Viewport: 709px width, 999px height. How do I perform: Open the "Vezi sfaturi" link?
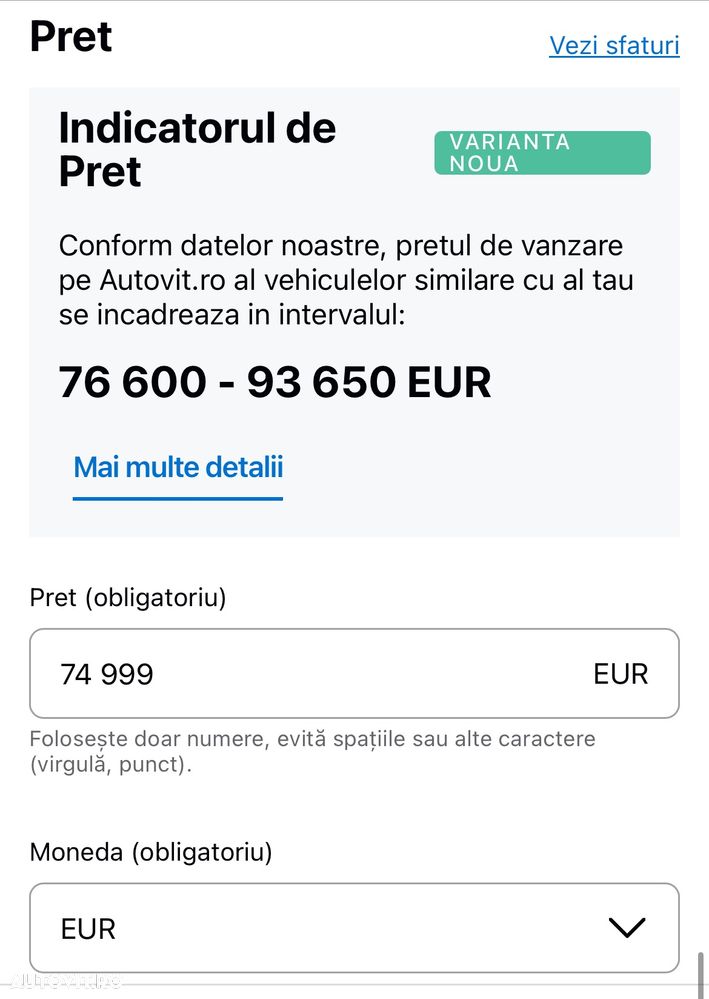(x=614, y=45)
